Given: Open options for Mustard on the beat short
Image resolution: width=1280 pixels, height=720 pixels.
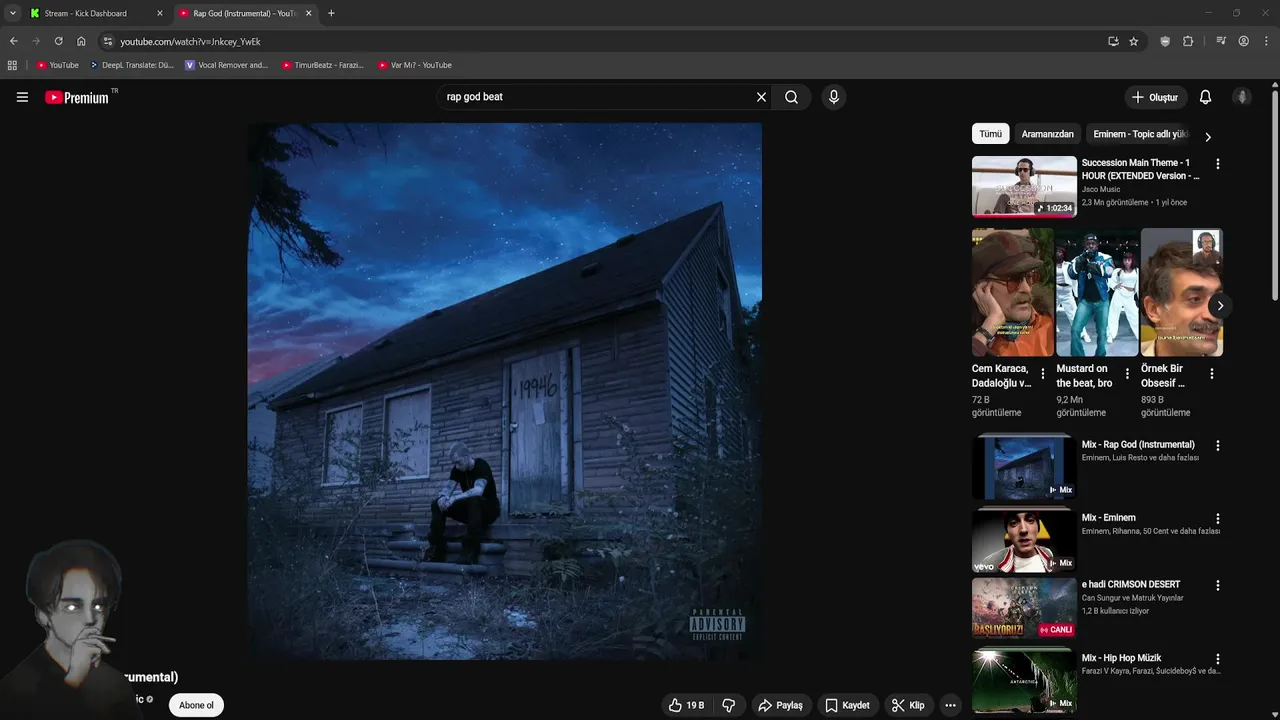Looking at the screenshot, I should click(1127, 373).
